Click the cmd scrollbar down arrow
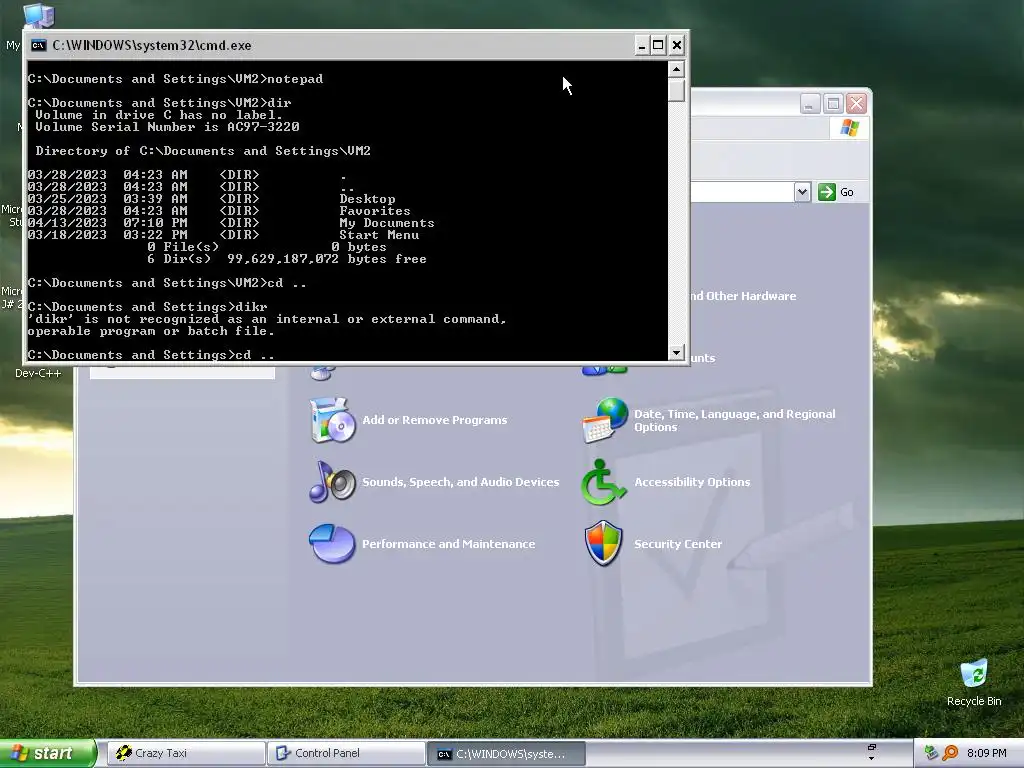Viewport: 1024px width, 768px height. click(x=677, y=352)
